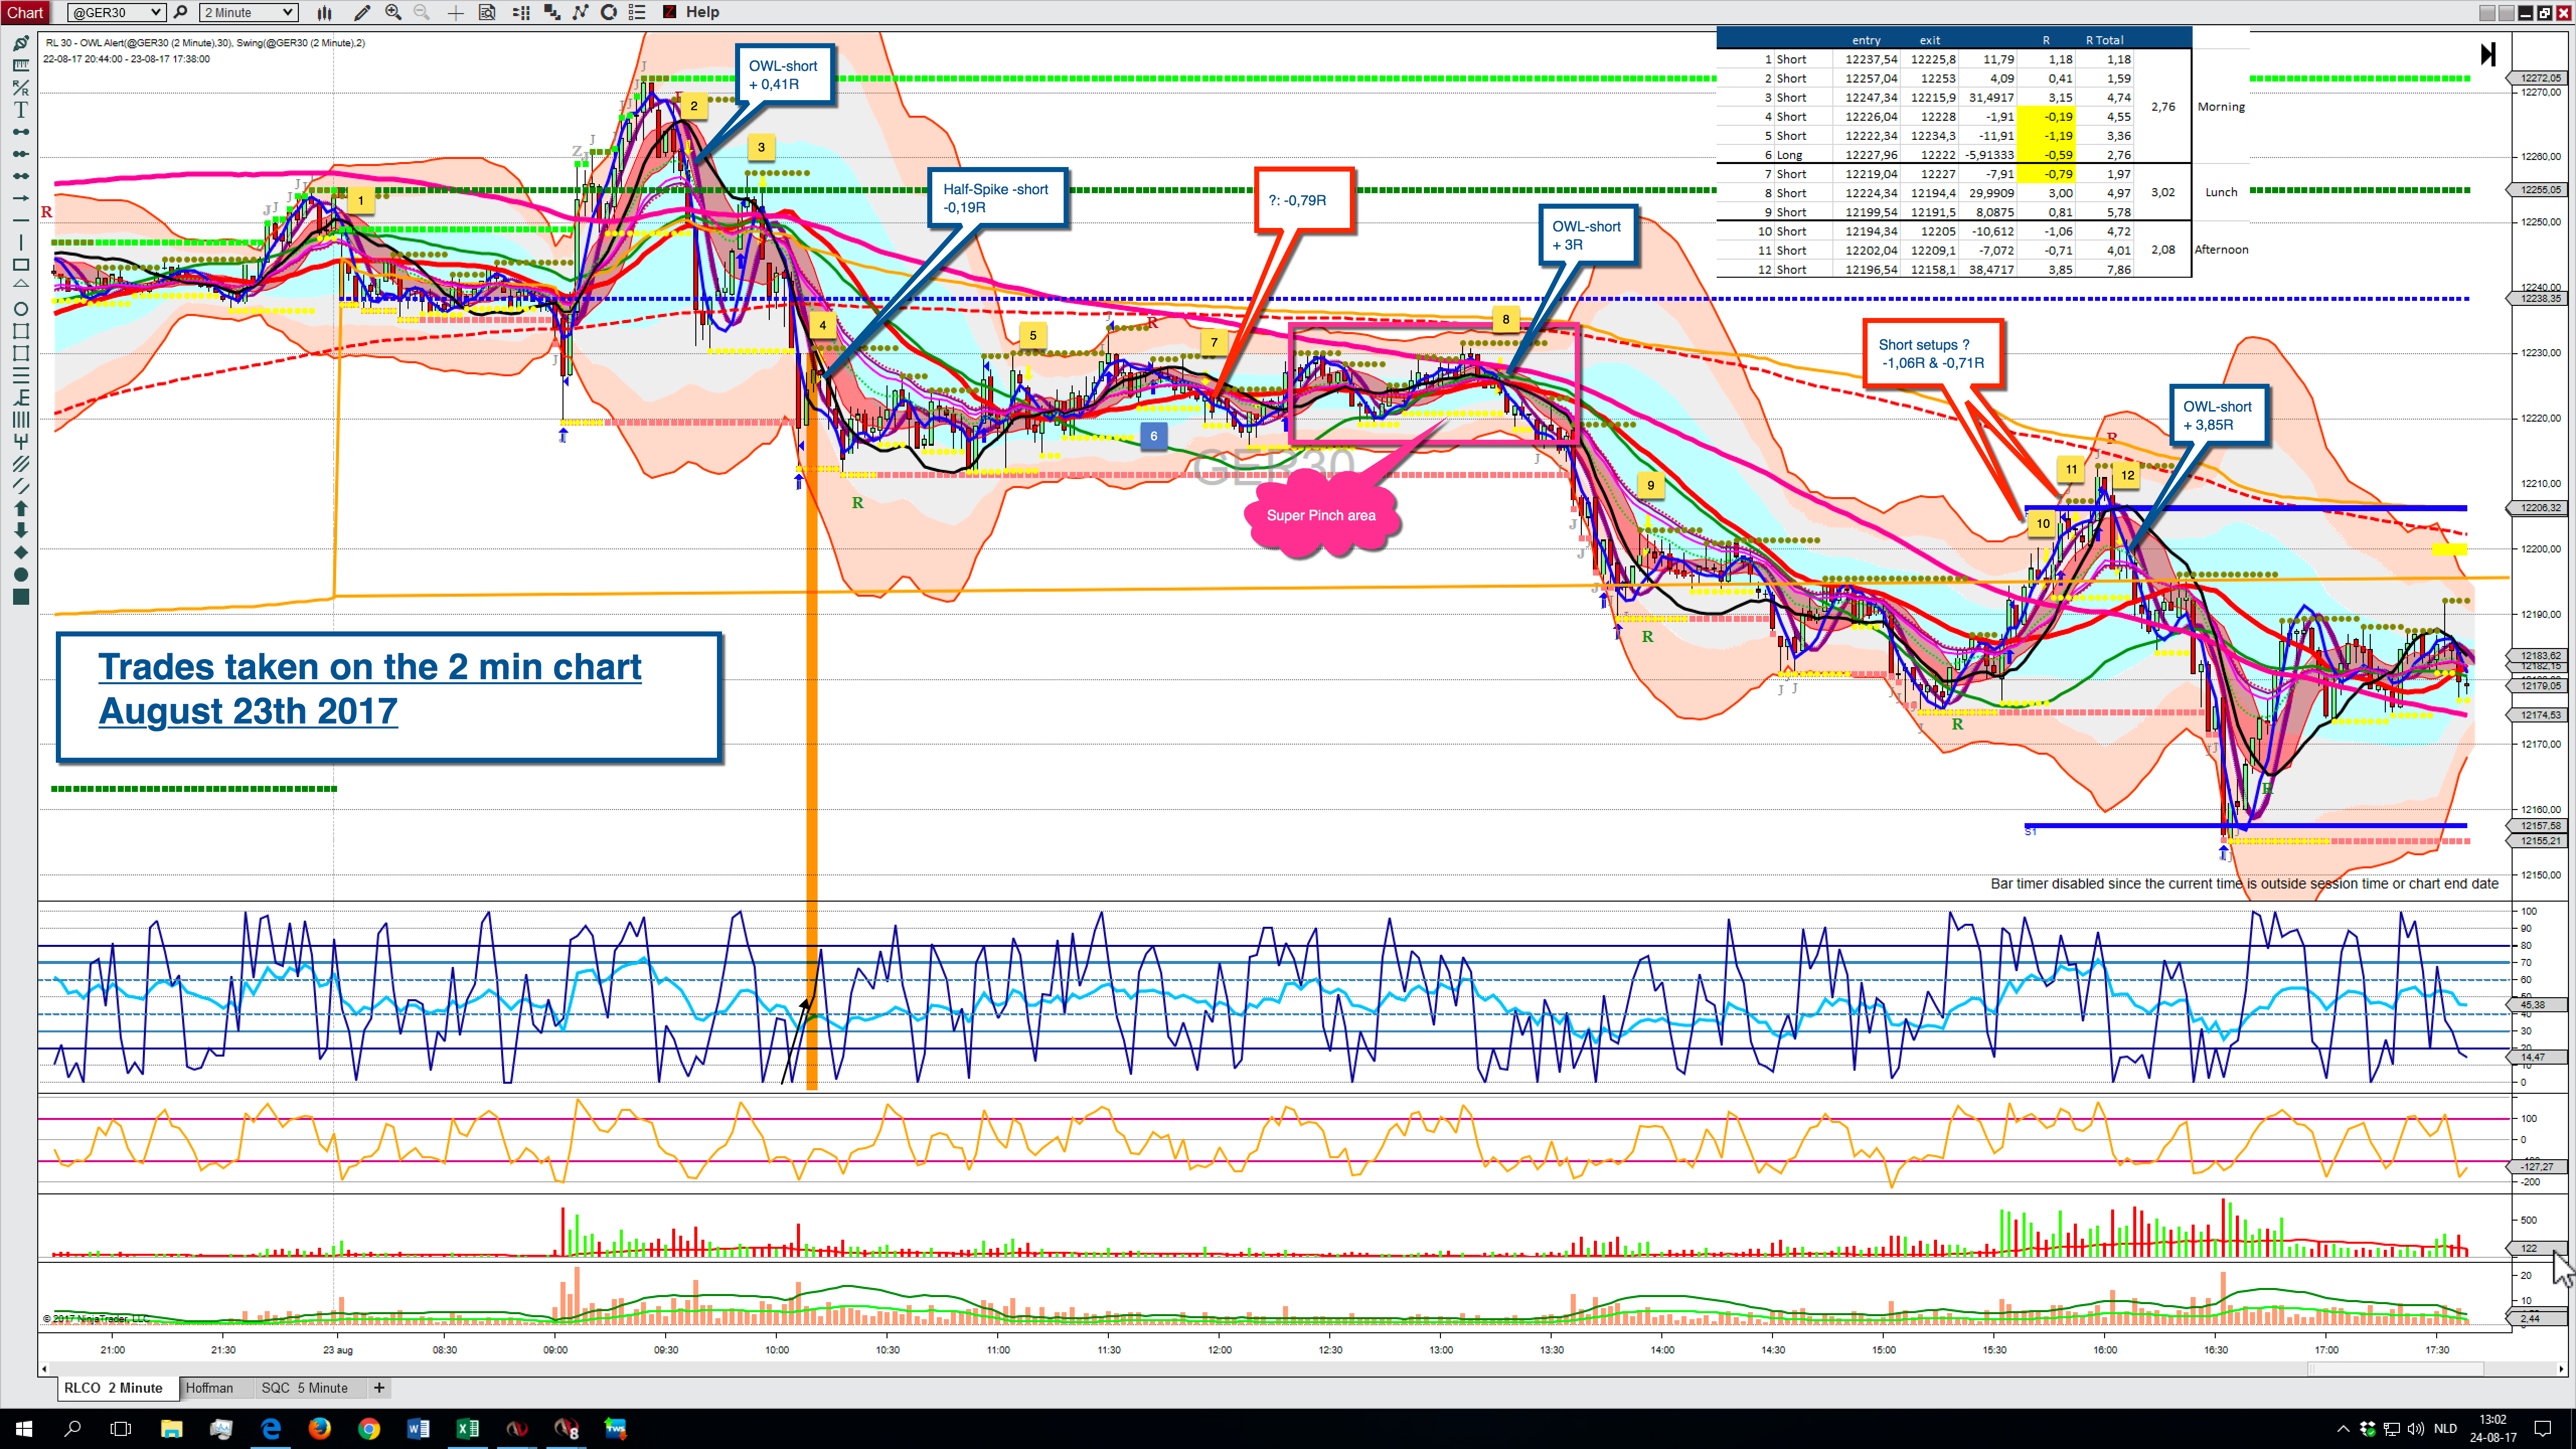This screenshot has height=1449, width=2576.
Task: Click the 'Afternoon' label in trades table
Action: coord(2221,250)
